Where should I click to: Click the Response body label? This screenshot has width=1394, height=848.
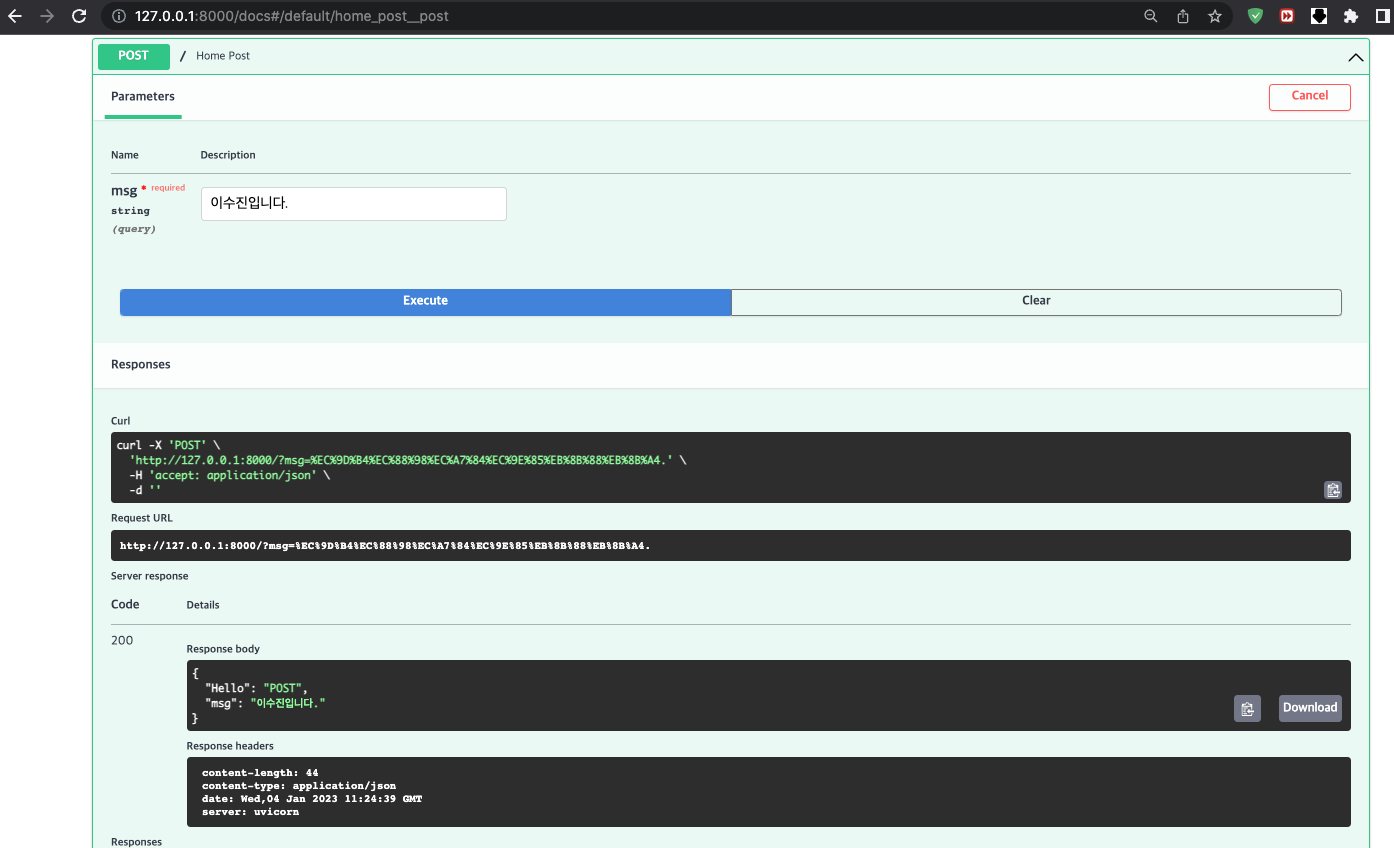pos(223,649)
